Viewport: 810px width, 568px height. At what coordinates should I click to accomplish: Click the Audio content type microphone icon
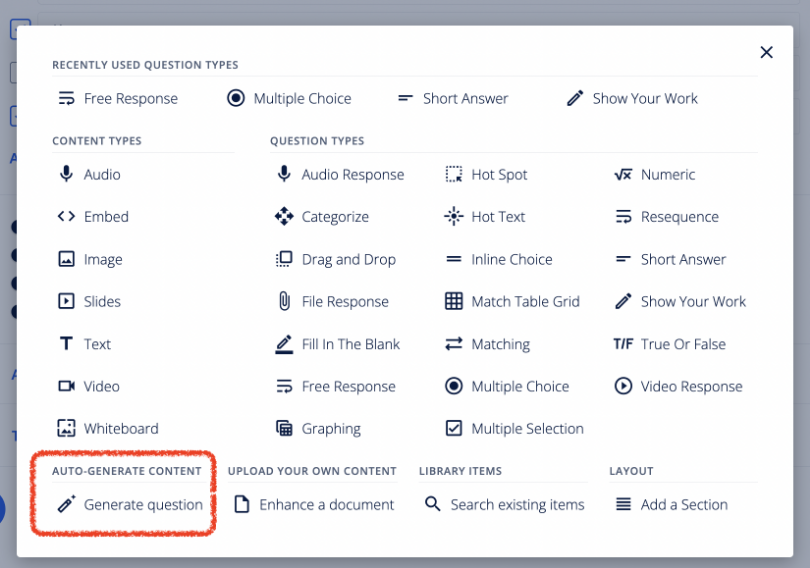tap(66, 174)
